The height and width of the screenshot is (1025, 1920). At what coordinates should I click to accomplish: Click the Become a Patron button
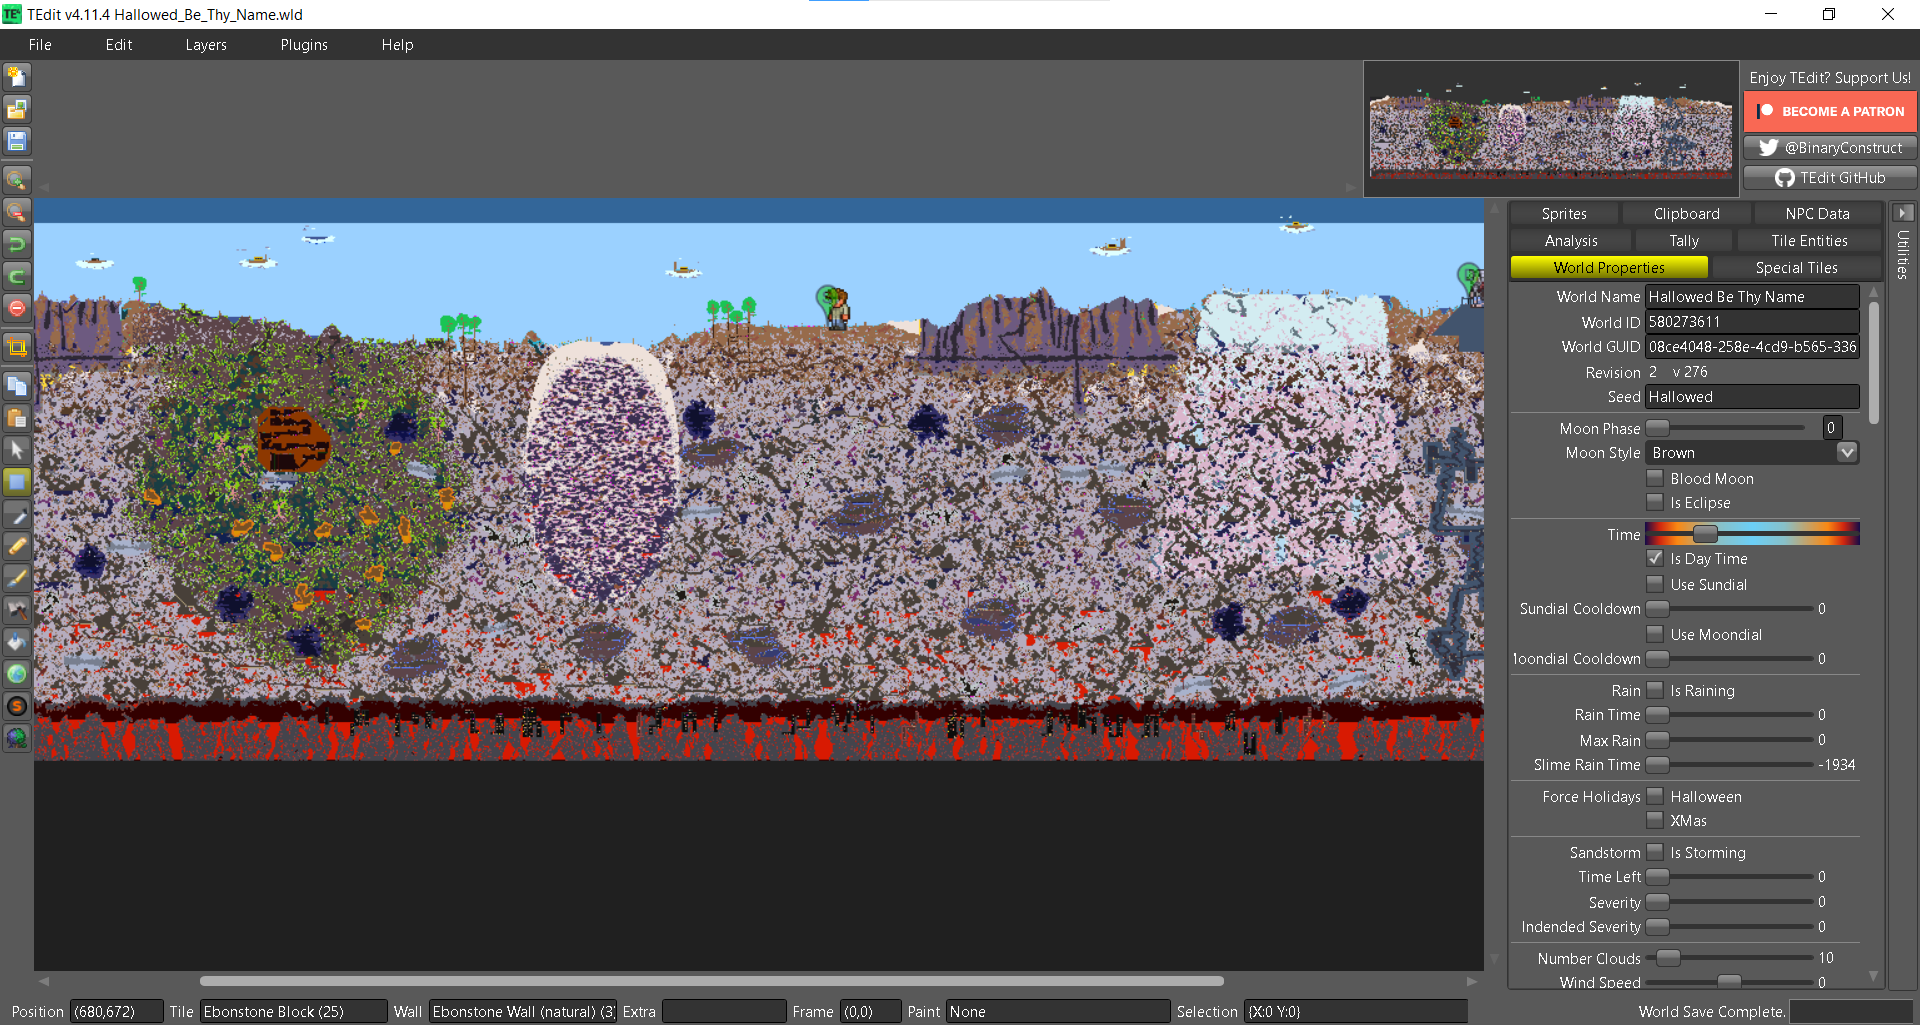click(x=1830, y=111)
